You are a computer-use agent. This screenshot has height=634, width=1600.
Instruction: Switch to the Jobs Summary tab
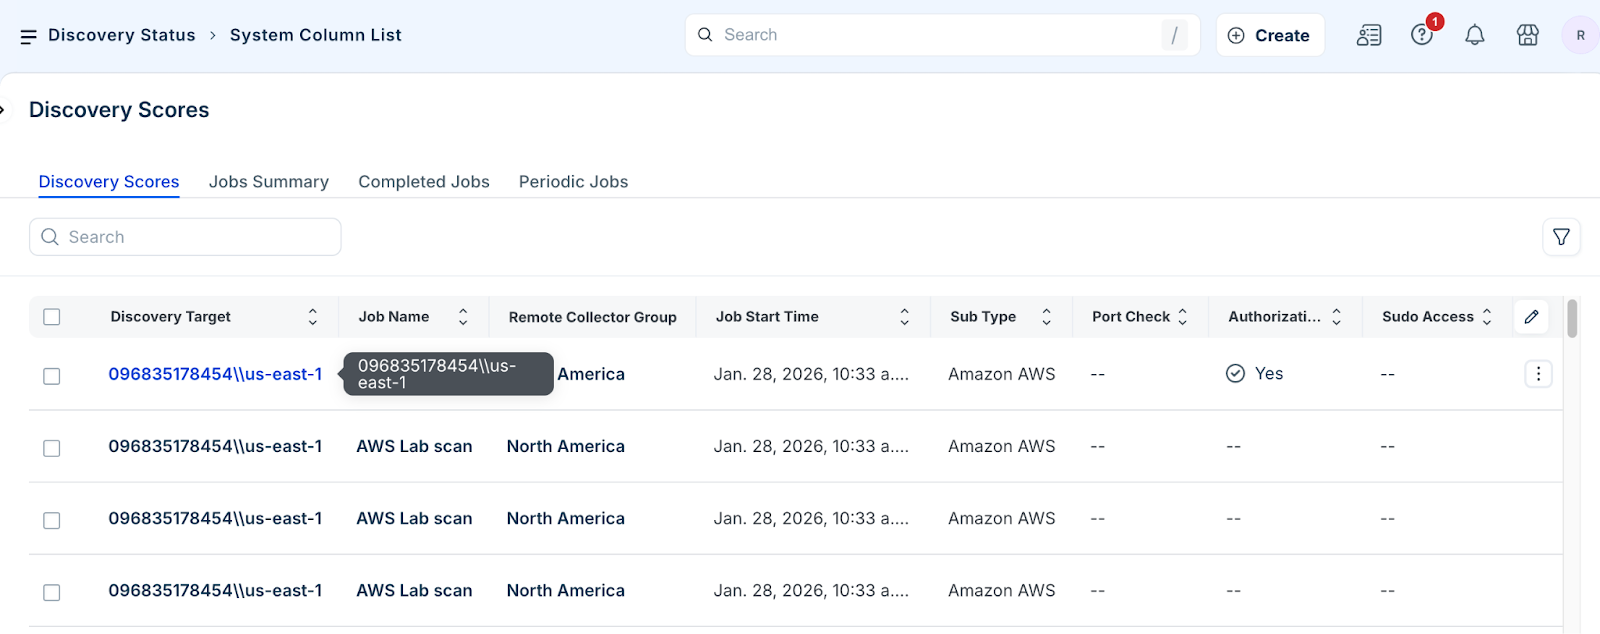click(x=269, y=182)
